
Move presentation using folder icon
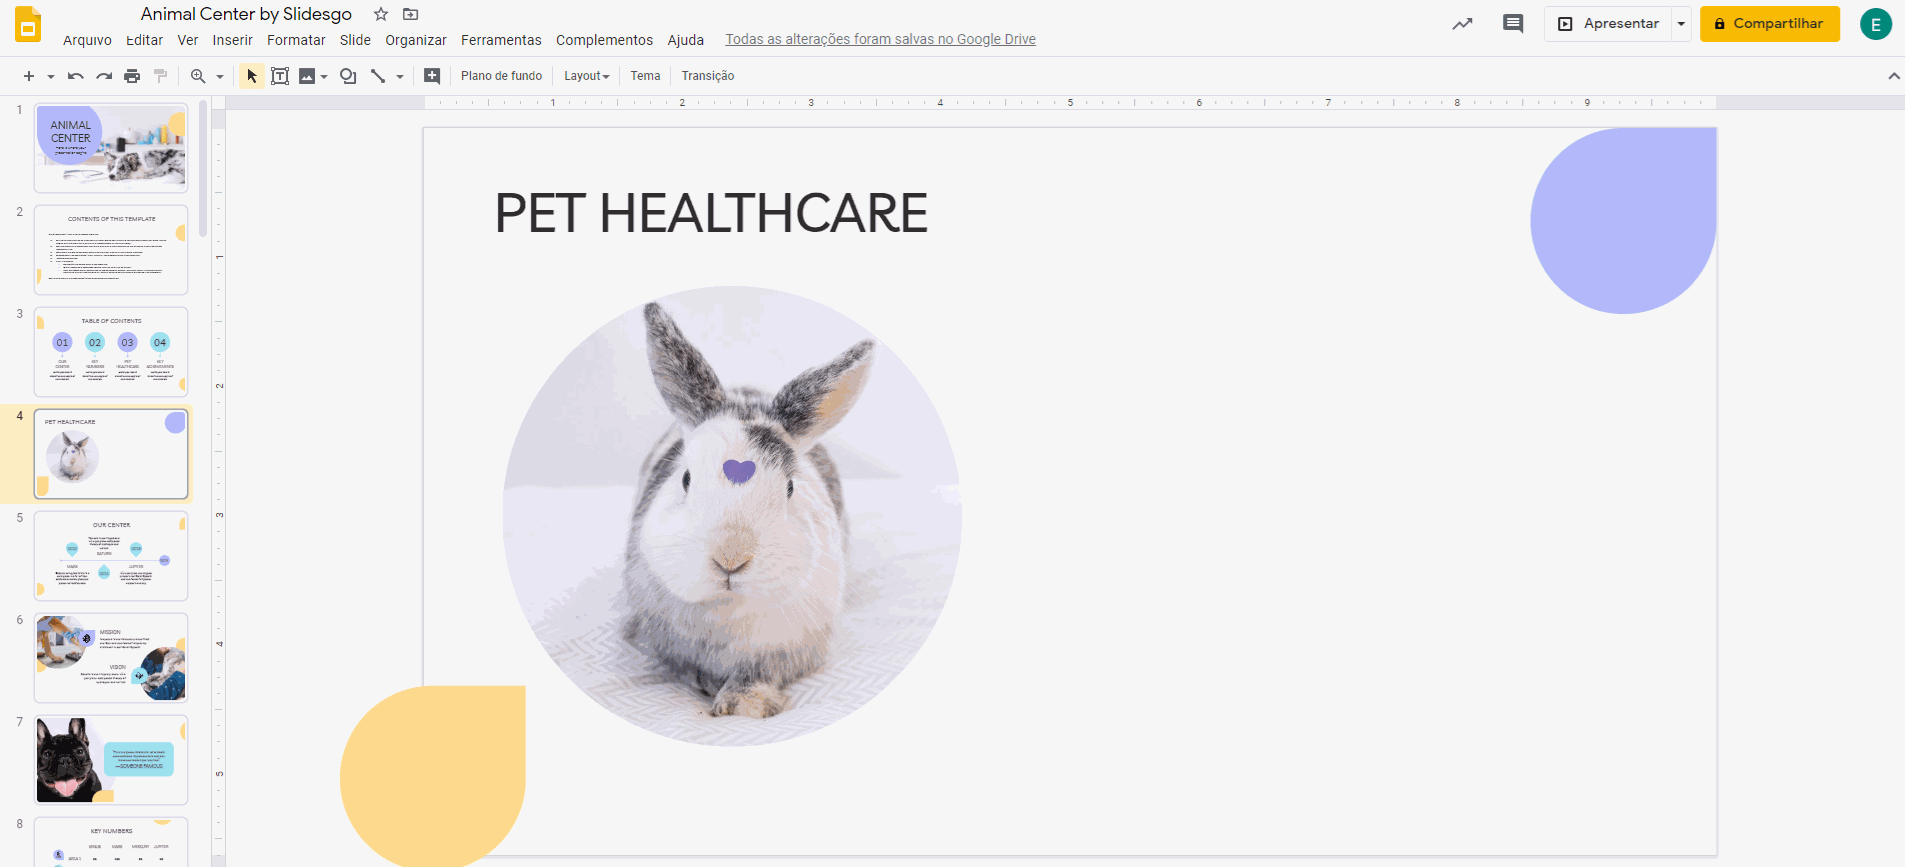(410, 14)
